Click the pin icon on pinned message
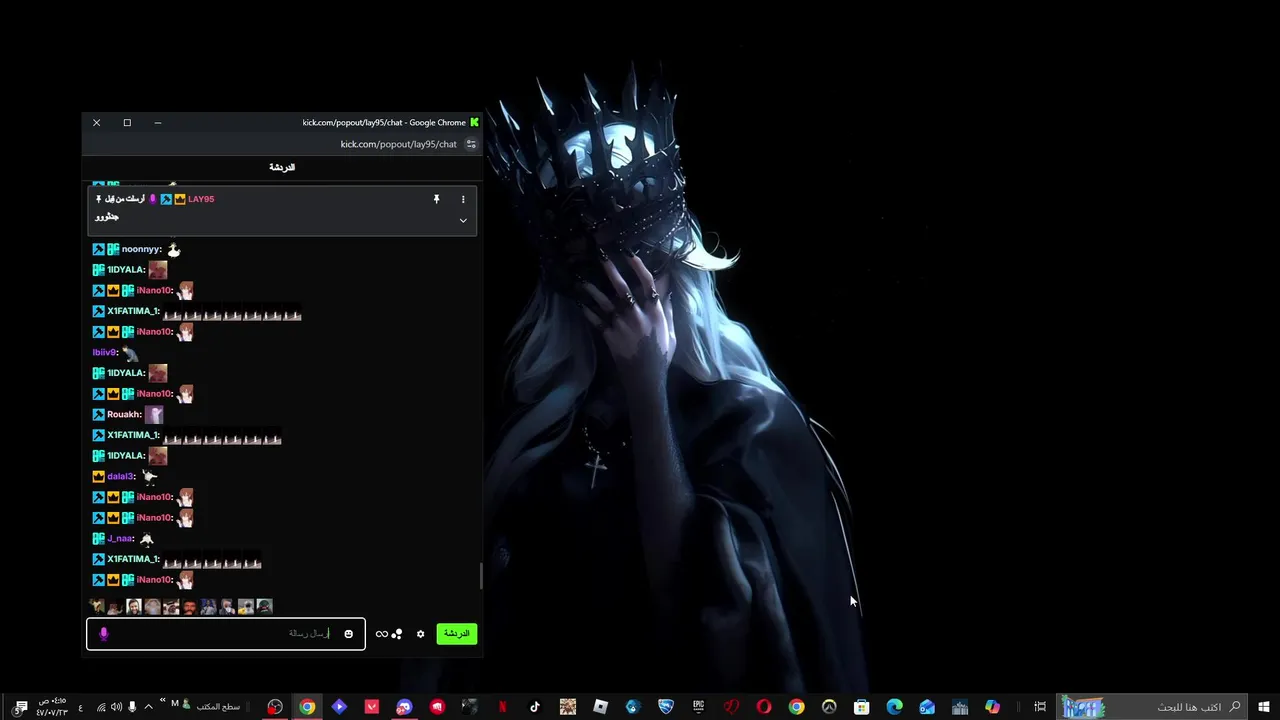The width and height of the screenshot is (1280, 720). (436, 199)
